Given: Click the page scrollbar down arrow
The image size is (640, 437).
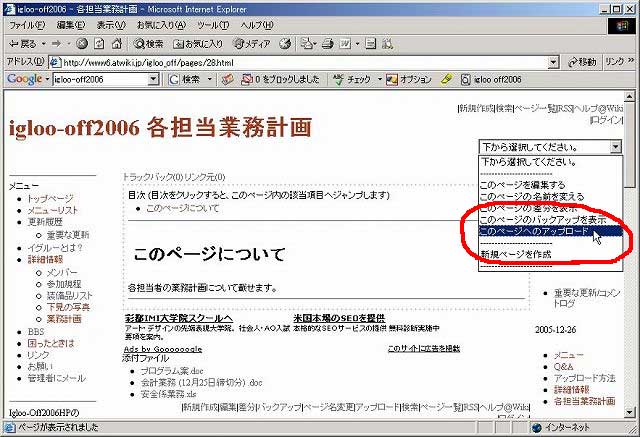Looking at the screenshot, I should [629, 413].
